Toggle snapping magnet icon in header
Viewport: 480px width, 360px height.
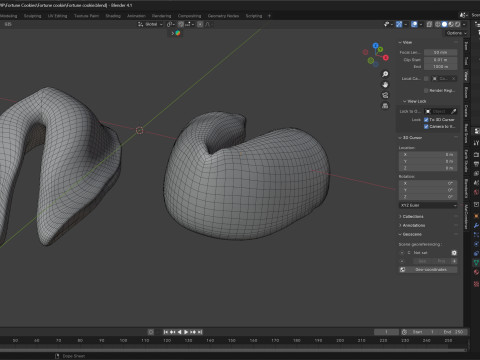click(181, 24)
